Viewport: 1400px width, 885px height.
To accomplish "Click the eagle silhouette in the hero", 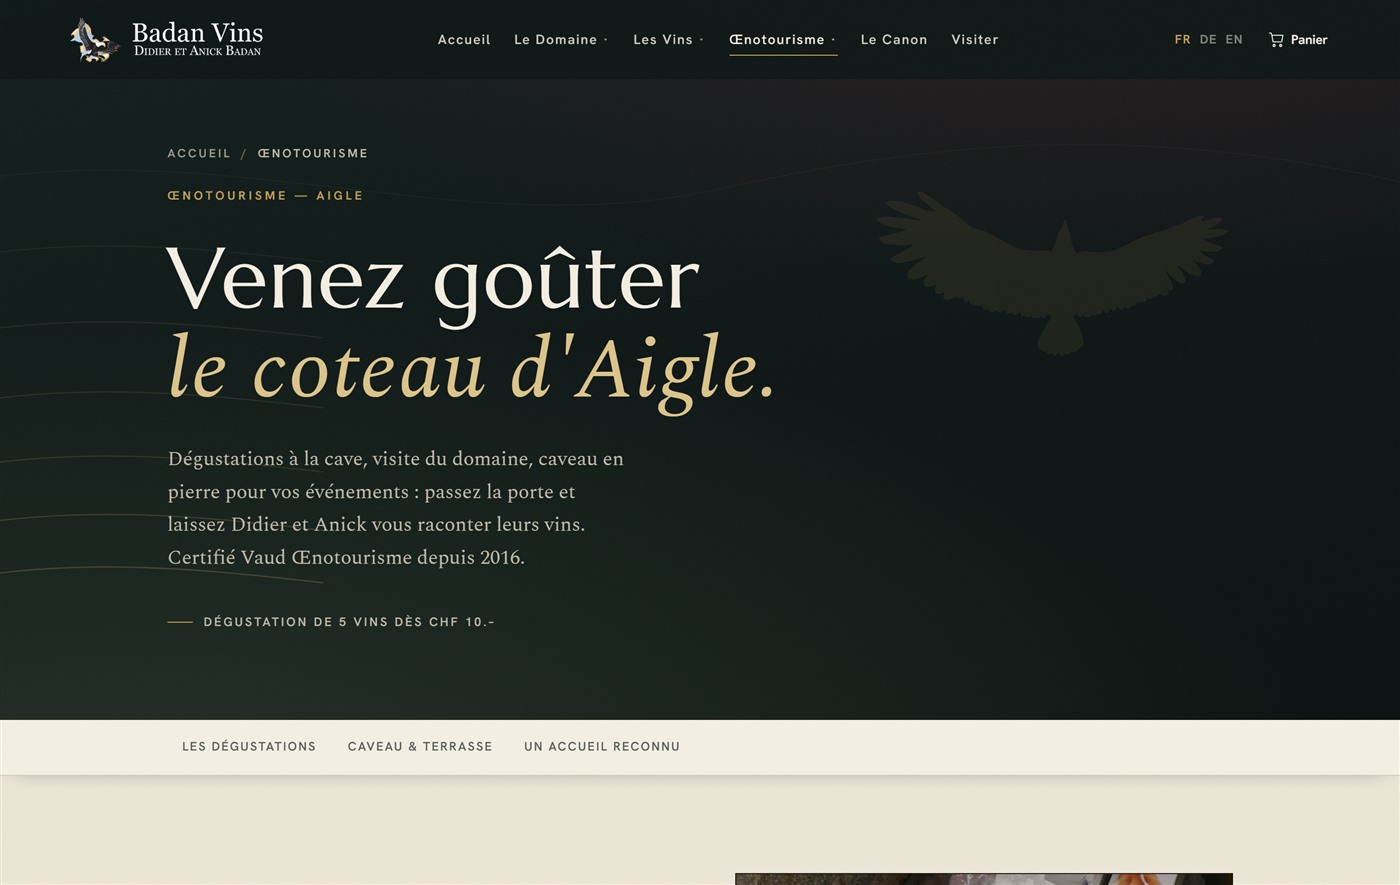I will (x=1052, y=273).
